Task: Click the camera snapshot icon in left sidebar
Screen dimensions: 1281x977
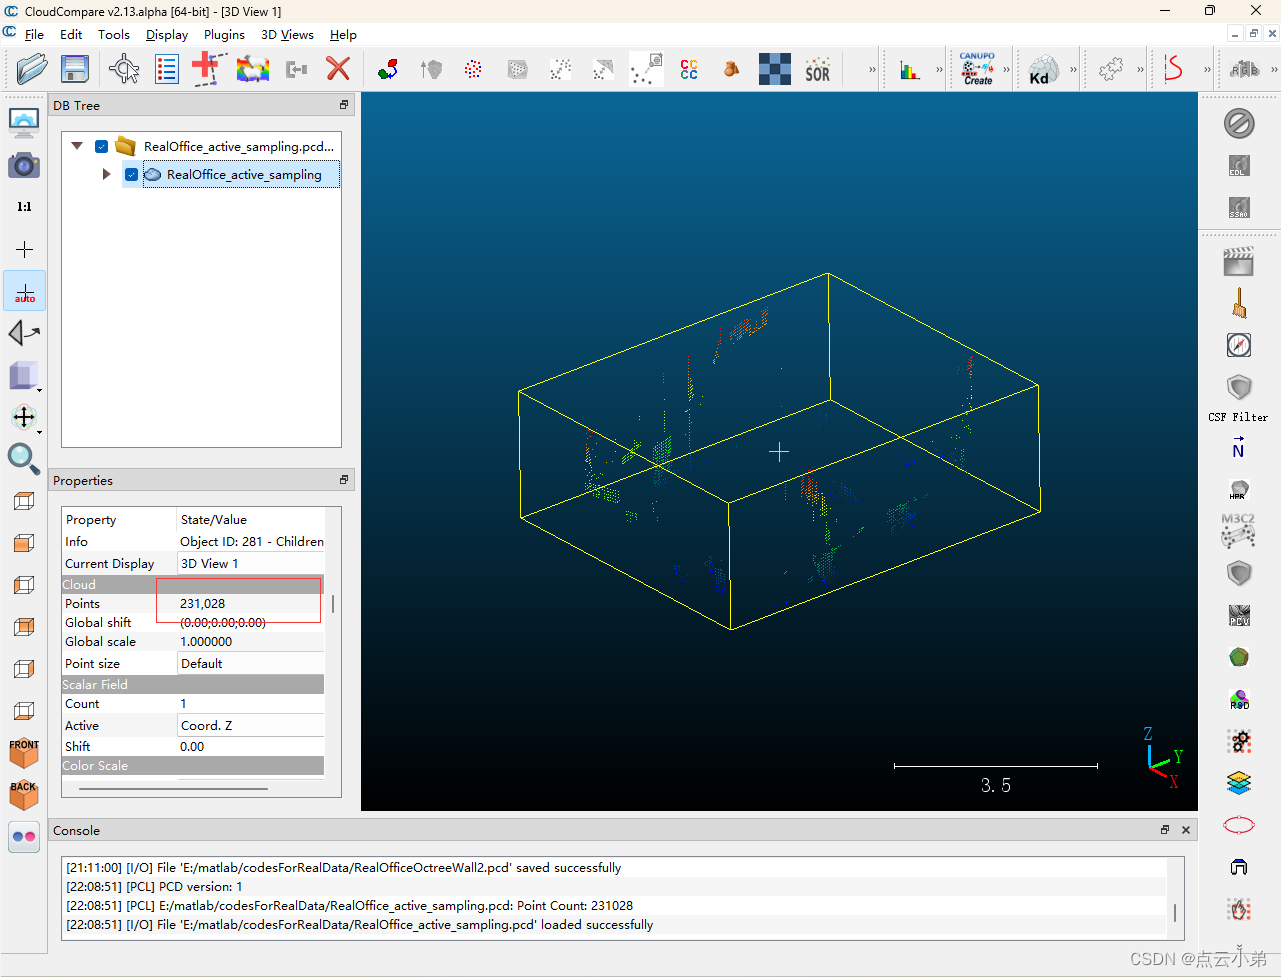Action: 24,164
